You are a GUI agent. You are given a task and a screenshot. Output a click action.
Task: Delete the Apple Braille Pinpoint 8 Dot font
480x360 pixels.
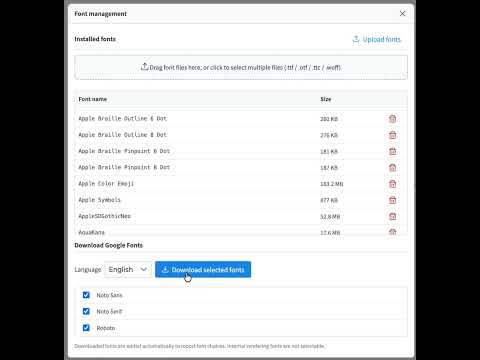(x=392, y=167)
